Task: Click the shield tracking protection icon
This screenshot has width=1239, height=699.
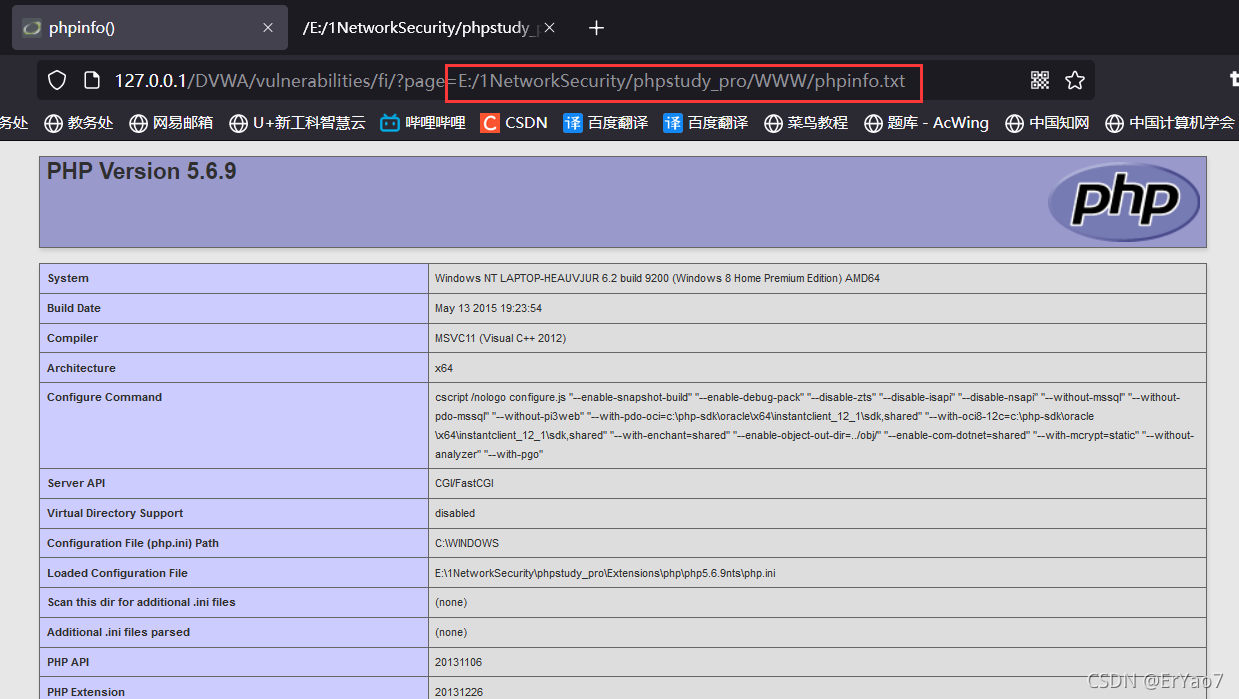Action: point(57,81)
